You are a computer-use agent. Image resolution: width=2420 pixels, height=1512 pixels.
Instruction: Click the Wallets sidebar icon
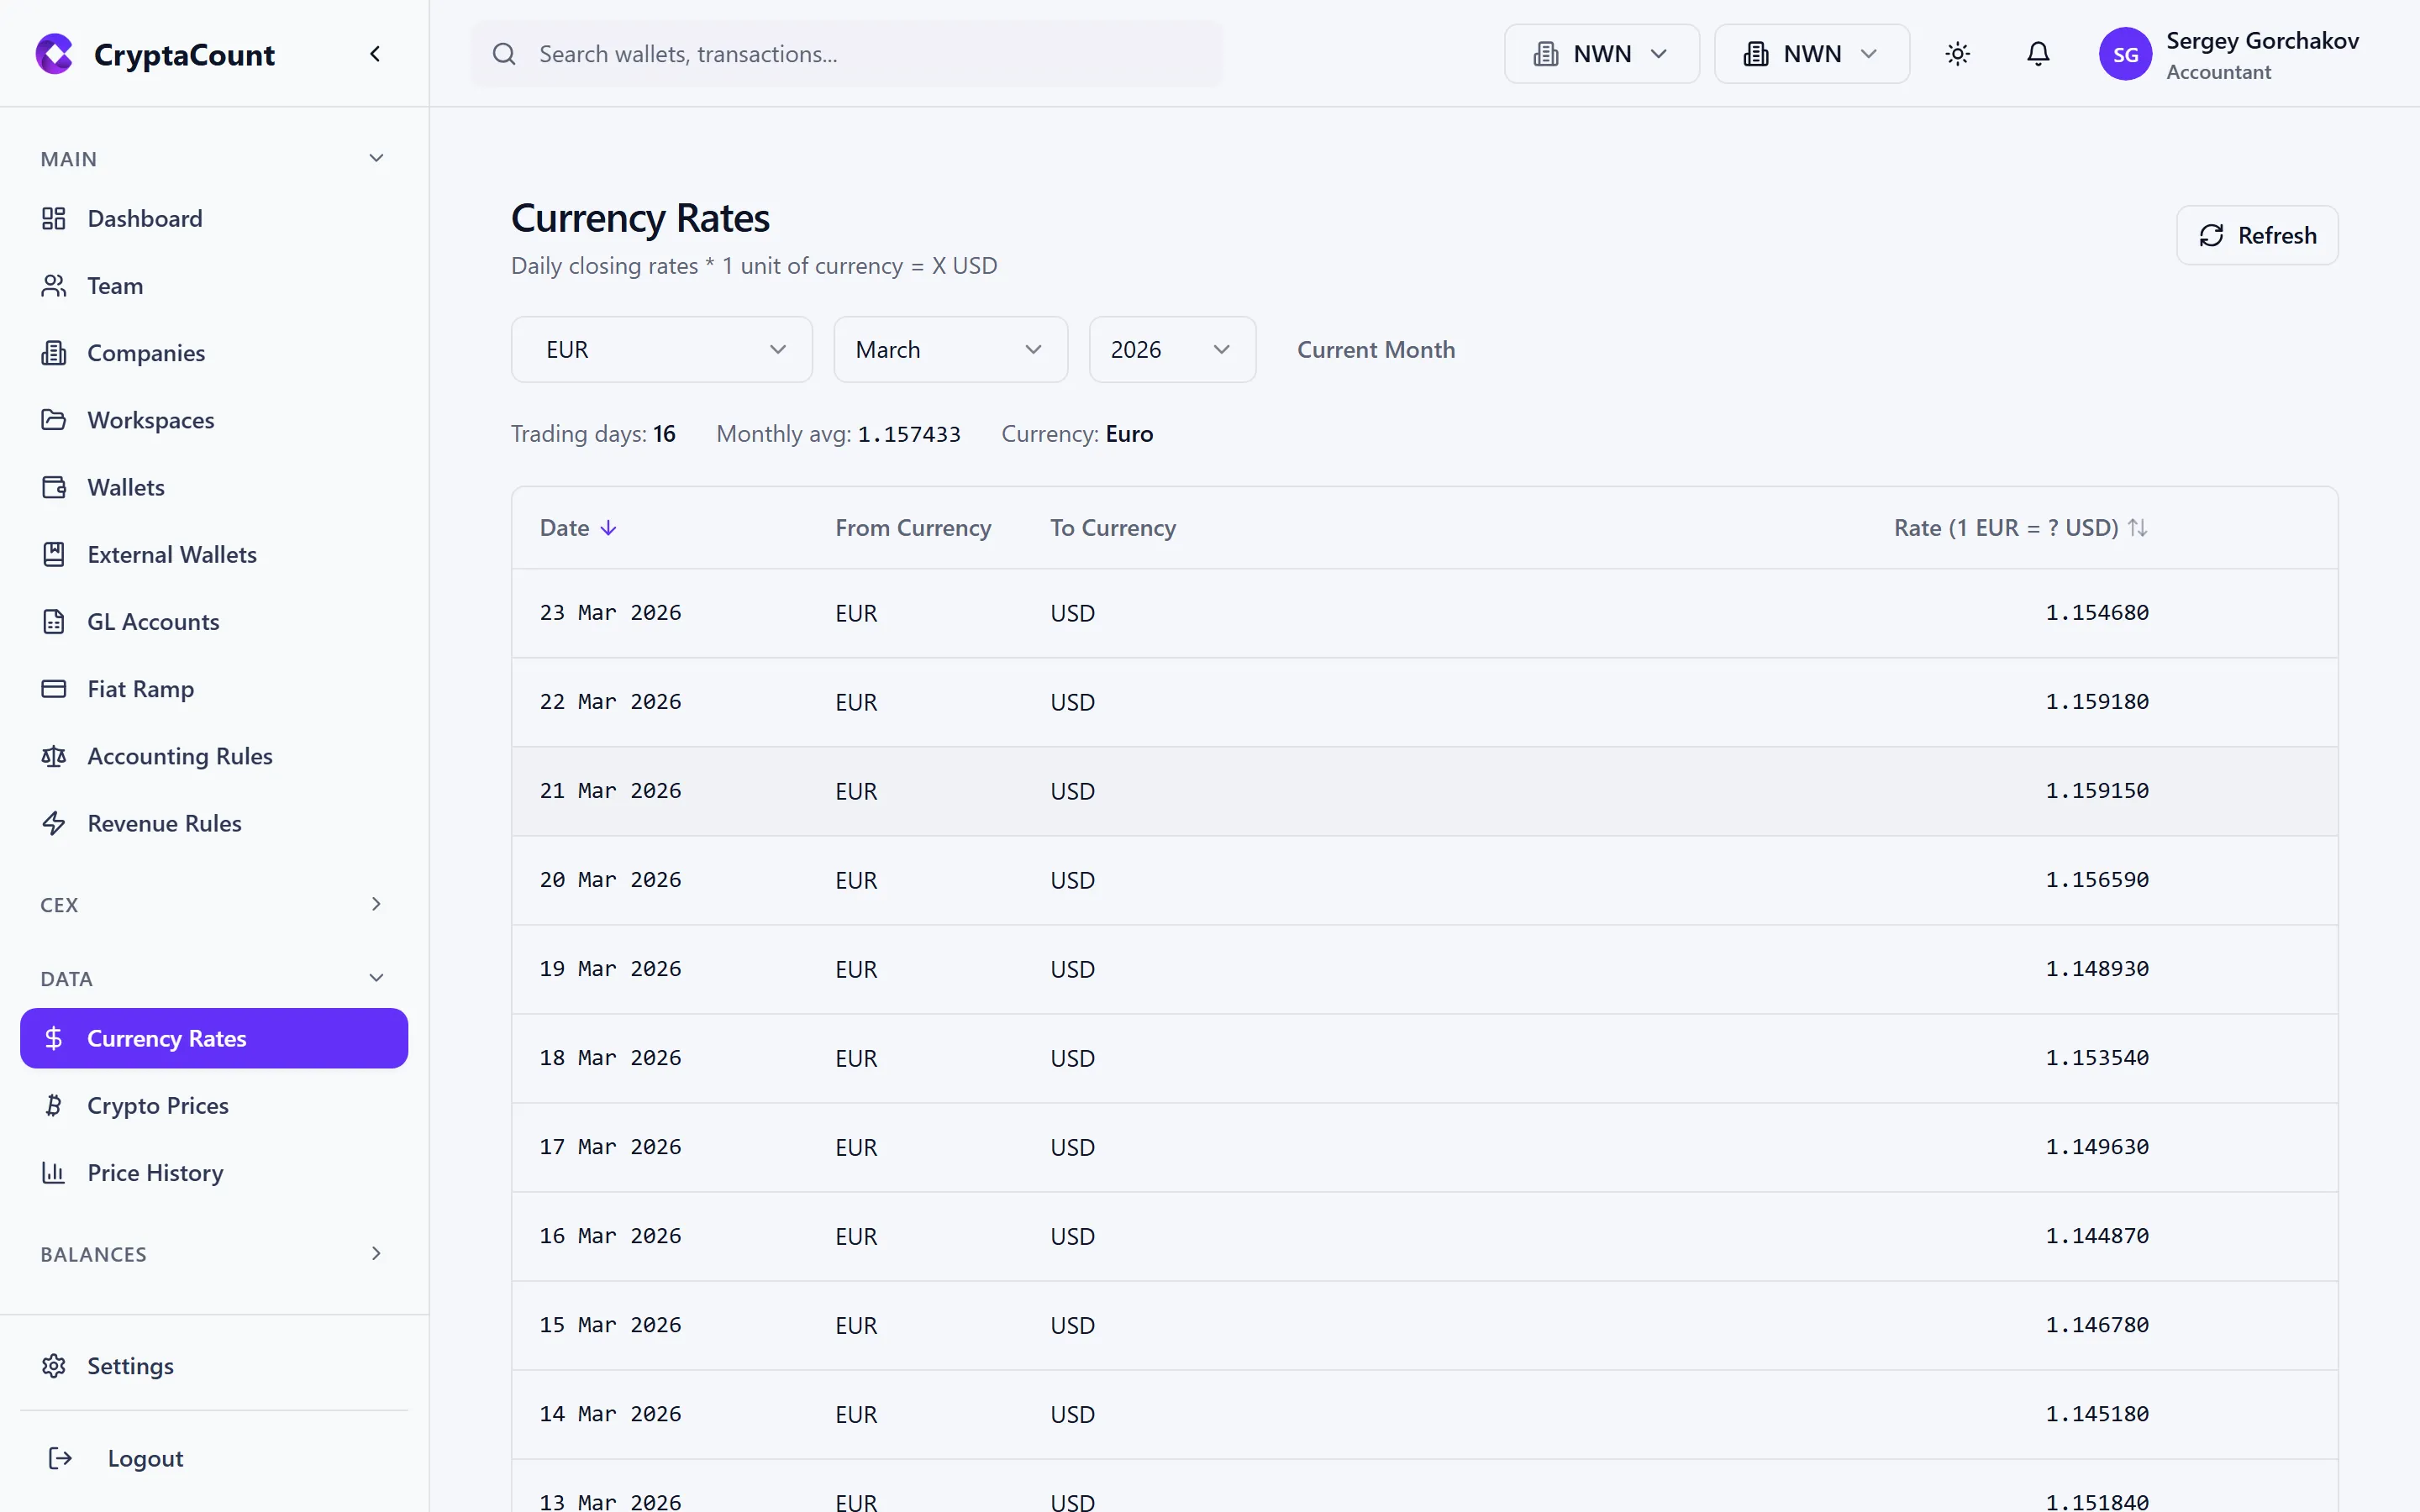point(54,487)
